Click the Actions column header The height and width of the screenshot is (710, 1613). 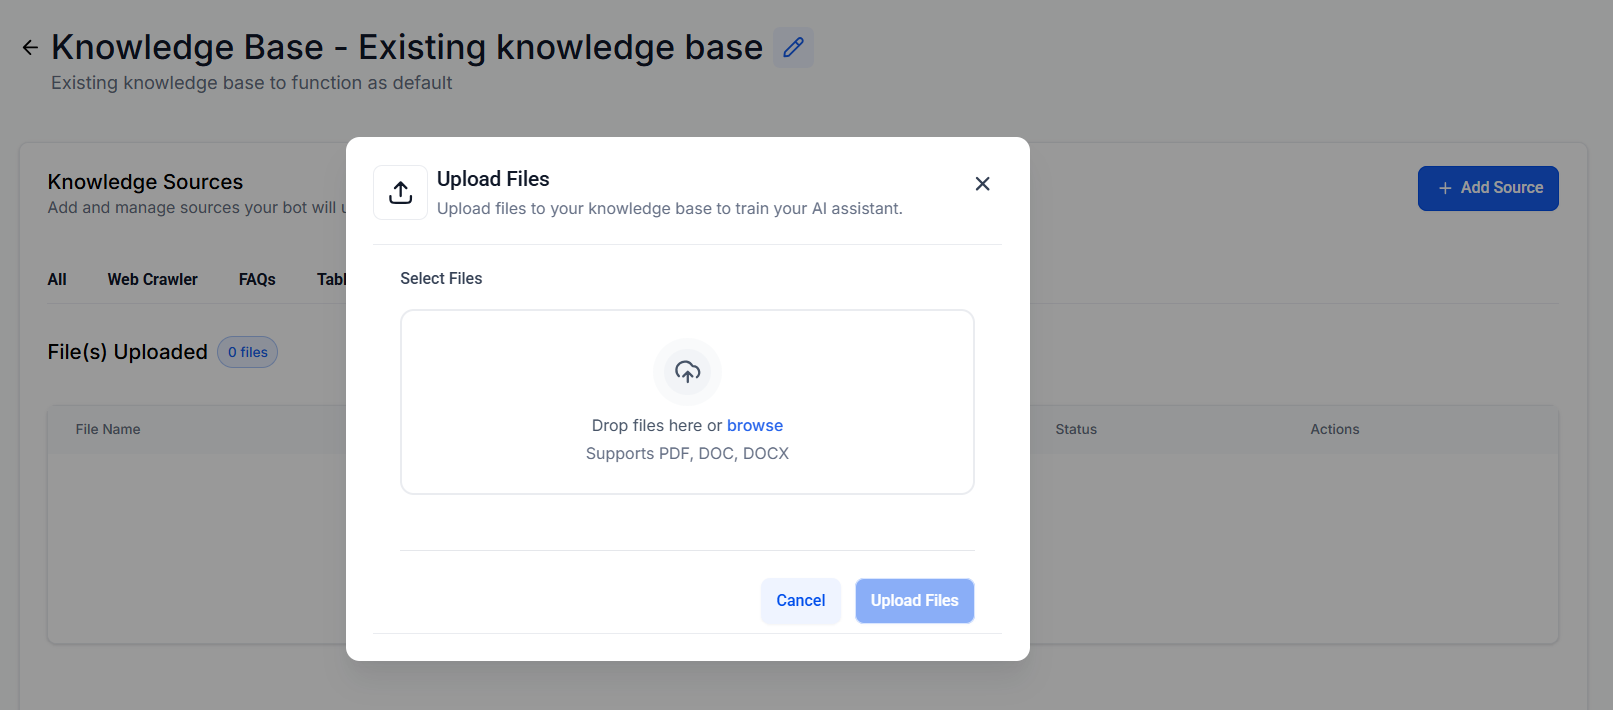click(x=1335, y=429)
